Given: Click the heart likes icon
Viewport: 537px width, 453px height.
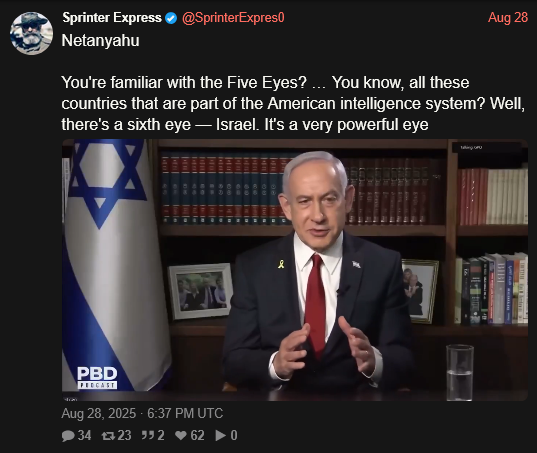Looking at the screenshot, I should (x=181, y=436).
